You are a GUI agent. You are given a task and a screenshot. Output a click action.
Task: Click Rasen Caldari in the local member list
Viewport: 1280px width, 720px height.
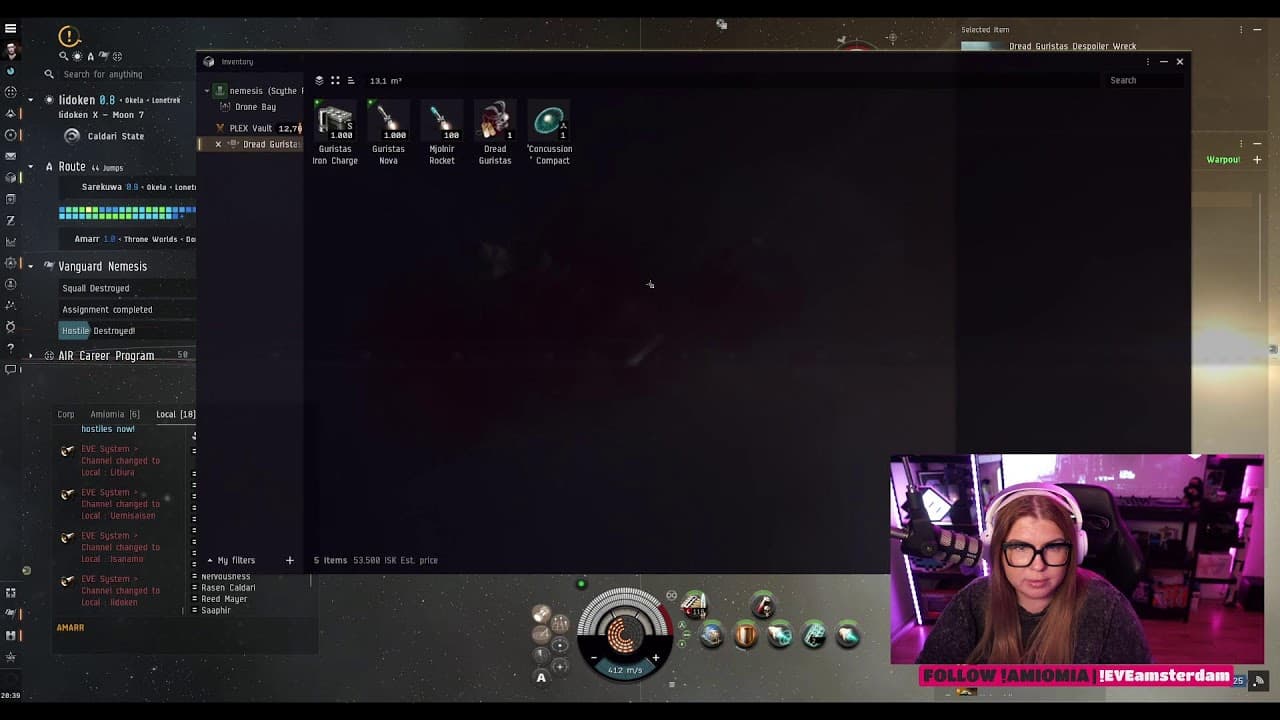(x=228, y=588)
